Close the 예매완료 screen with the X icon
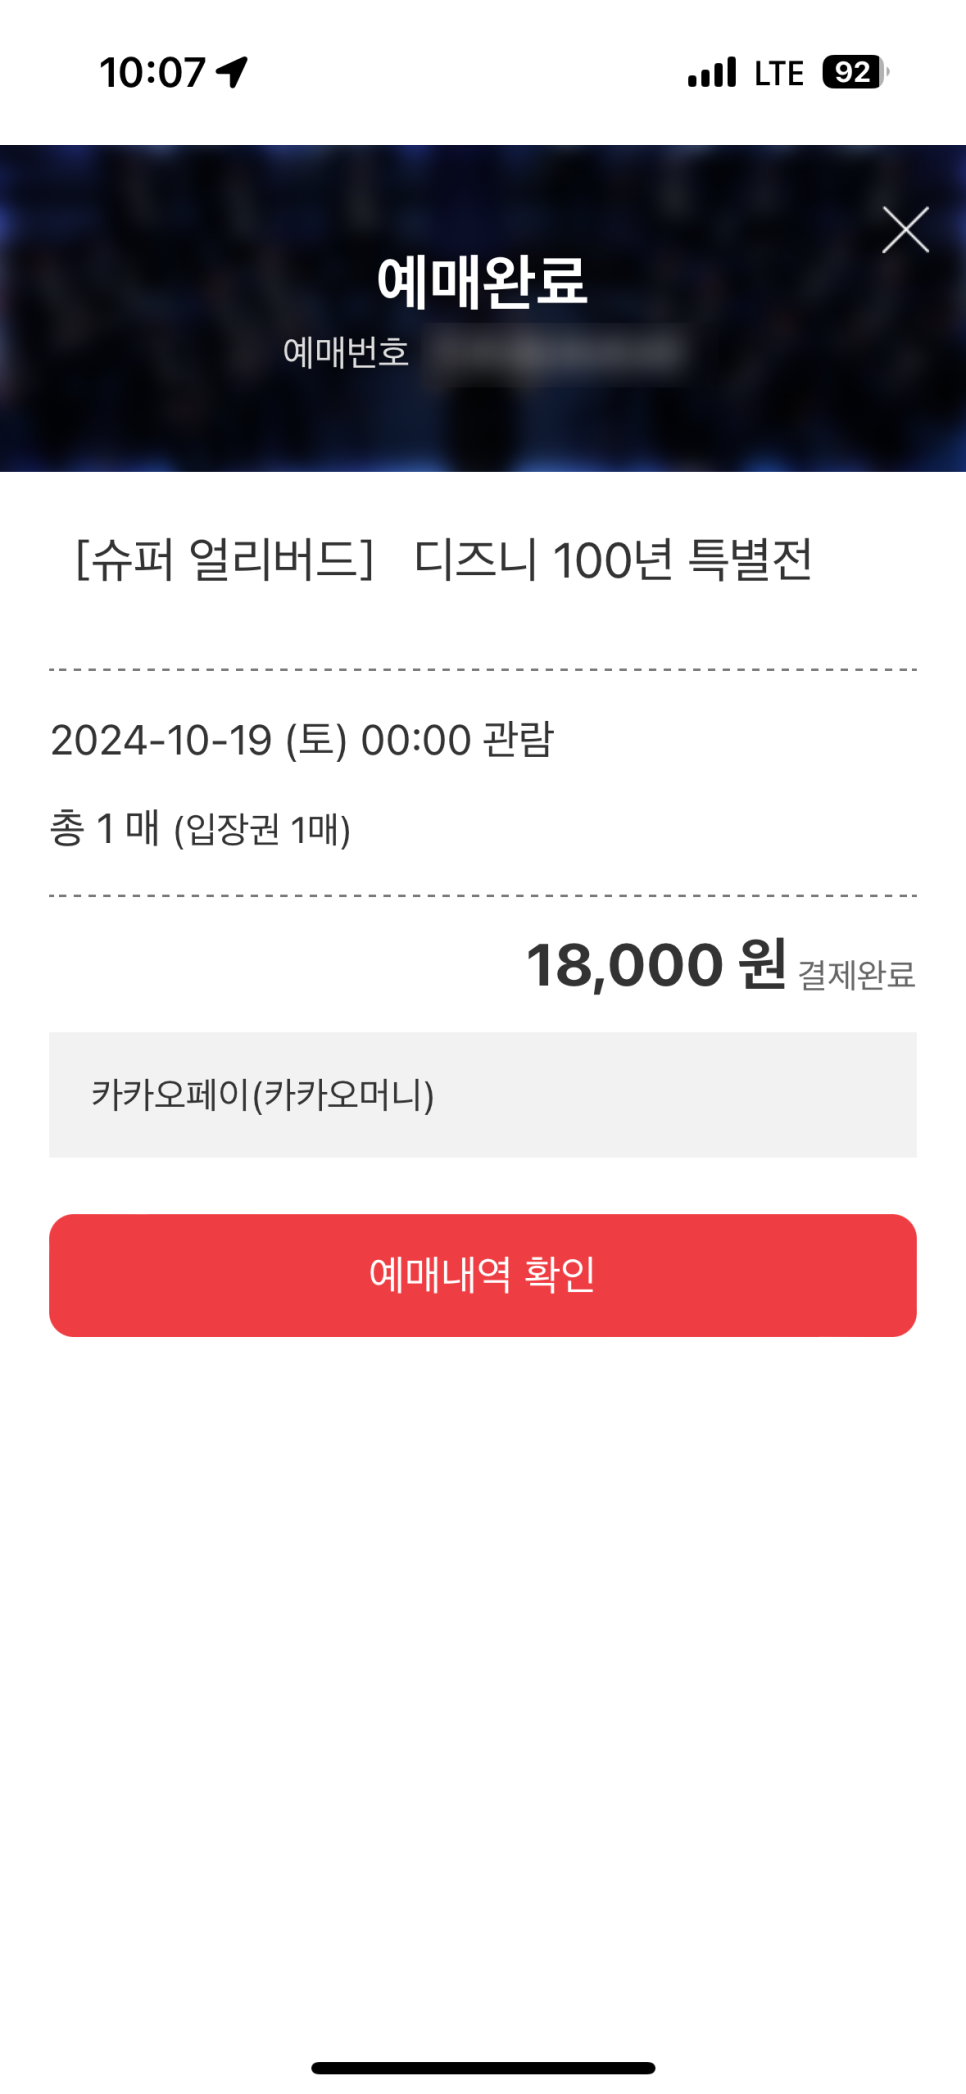966x2094 pixels. click(x=905, y=230)
